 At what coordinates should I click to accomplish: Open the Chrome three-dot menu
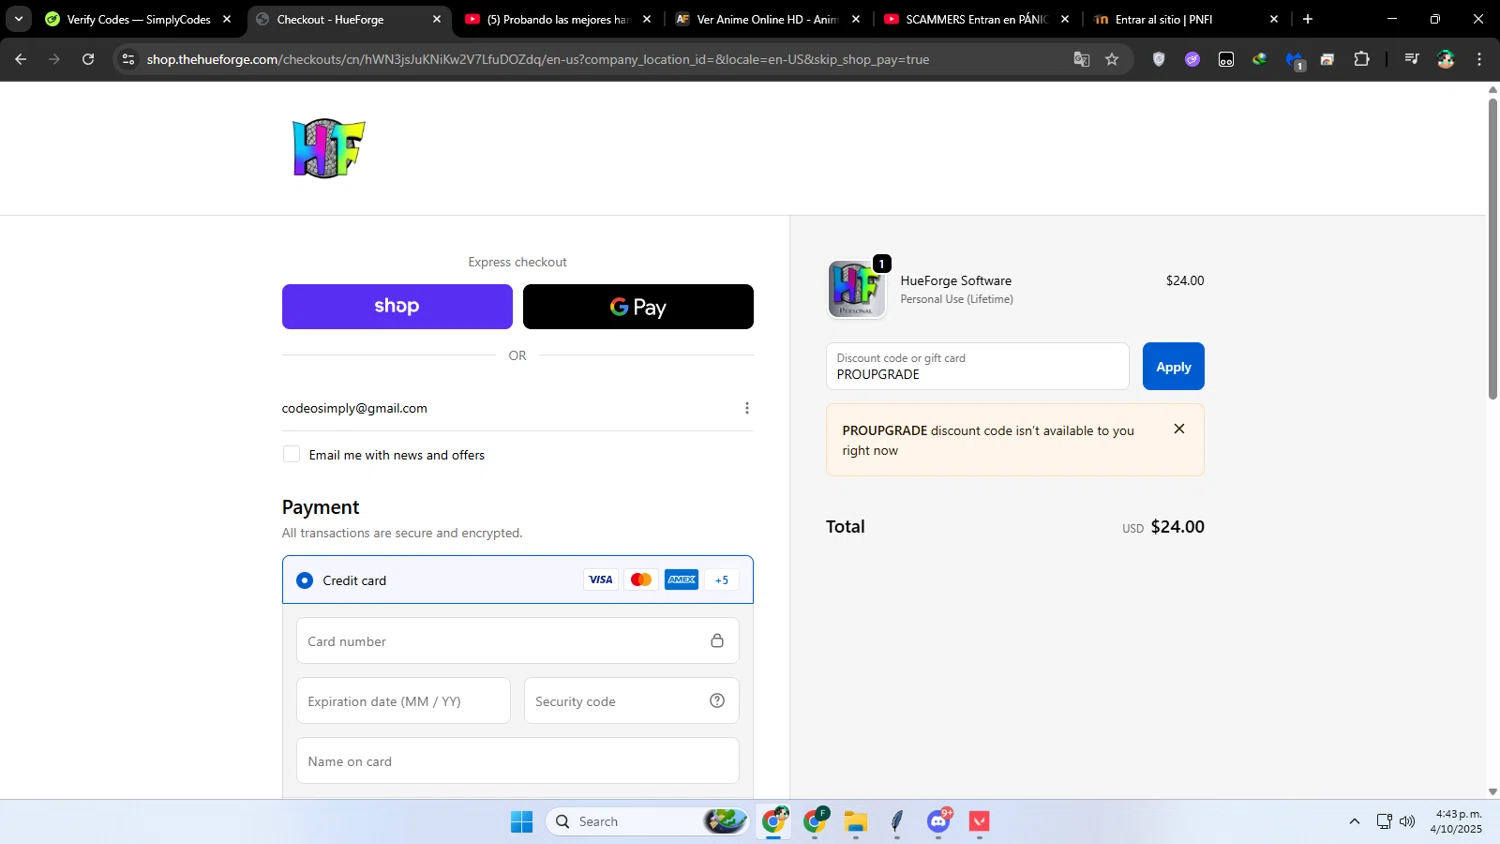pos(1479,59)
